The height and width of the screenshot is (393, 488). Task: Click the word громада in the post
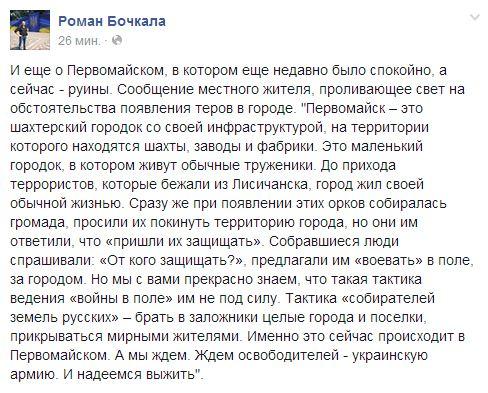point(37,223)
